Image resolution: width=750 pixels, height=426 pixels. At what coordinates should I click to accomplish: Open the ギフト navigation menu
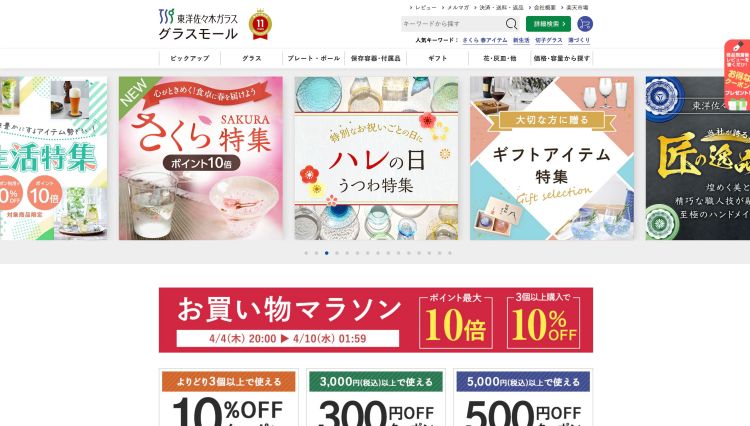[438, 58]
